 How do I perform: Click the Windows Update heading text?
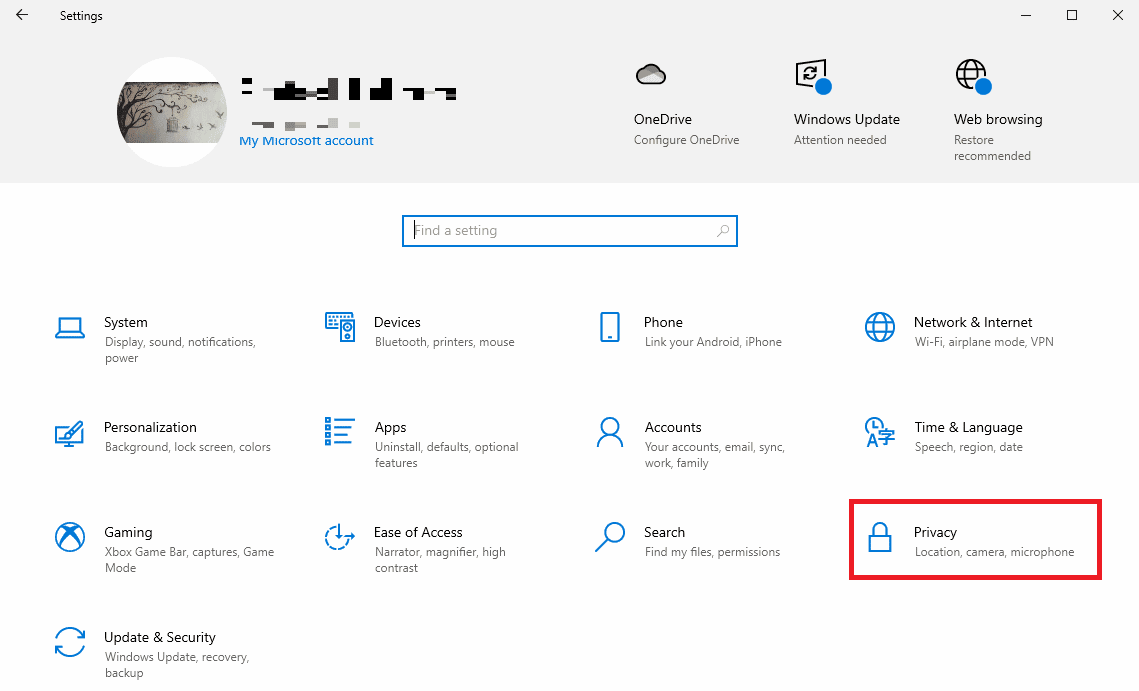tap(846, 119)
